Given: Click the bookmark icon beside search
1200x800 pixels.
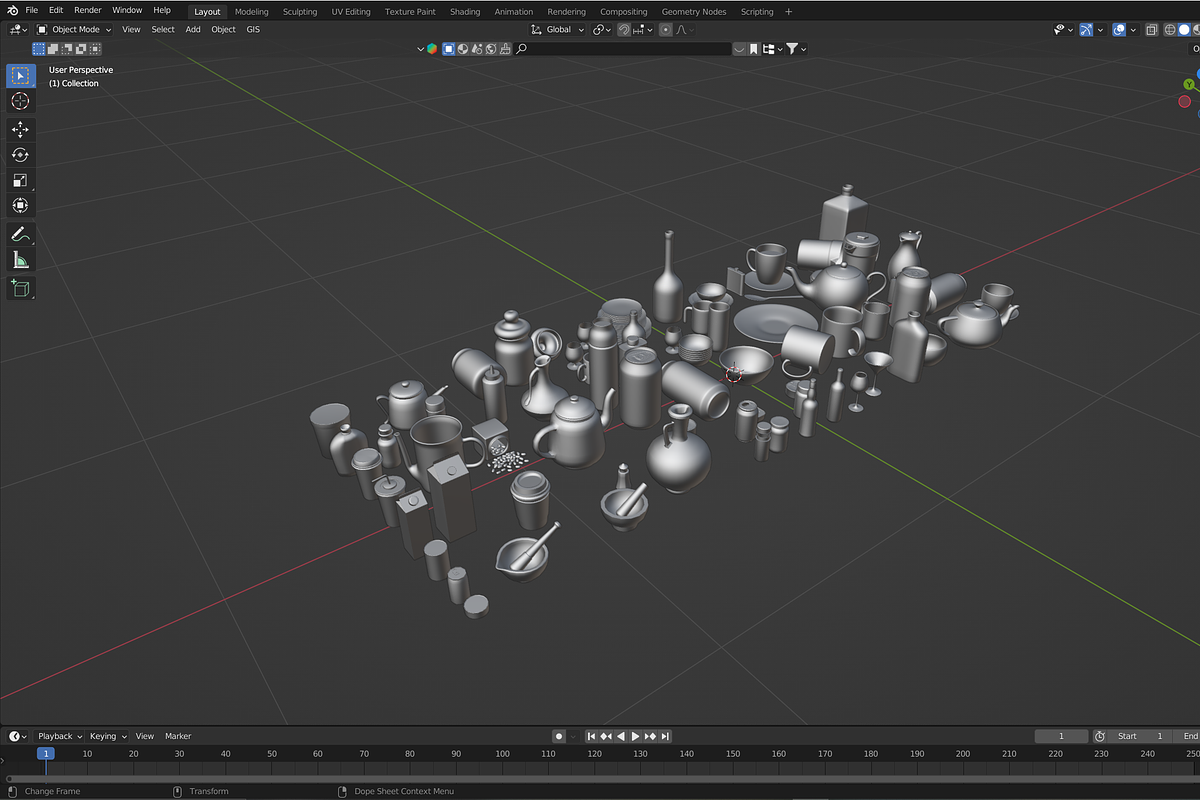Looking at the screenshot, I should (754, 49).
